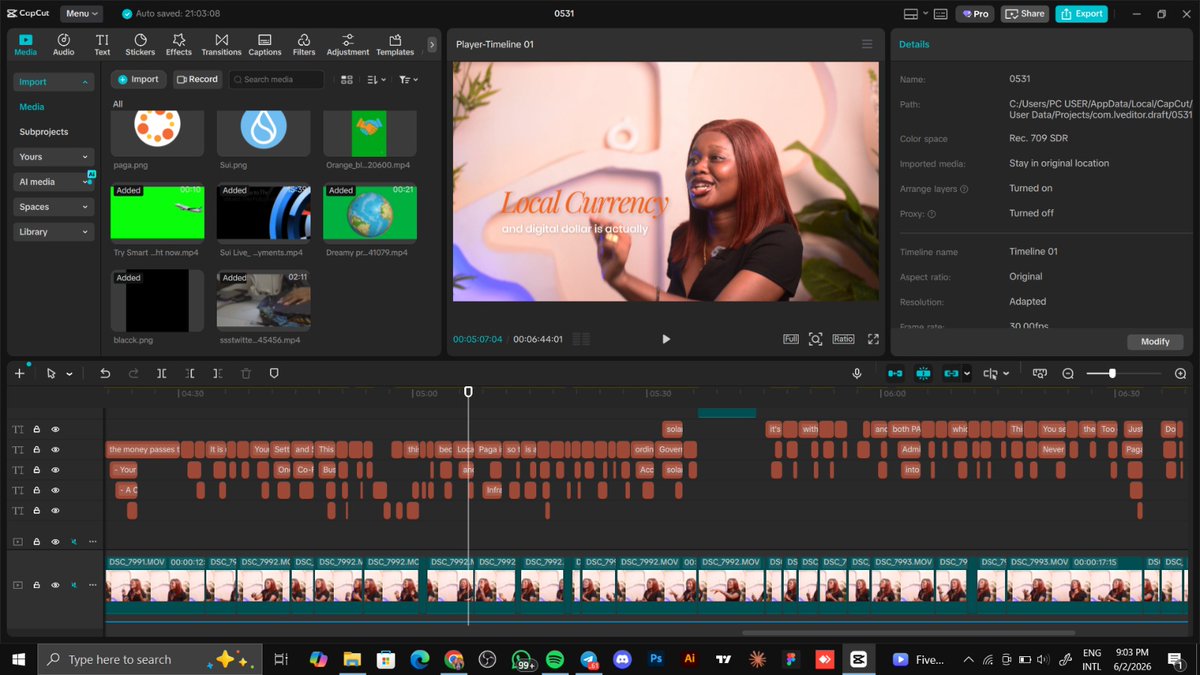Hide the fourth text track containing '- A C'

(55, 490)
